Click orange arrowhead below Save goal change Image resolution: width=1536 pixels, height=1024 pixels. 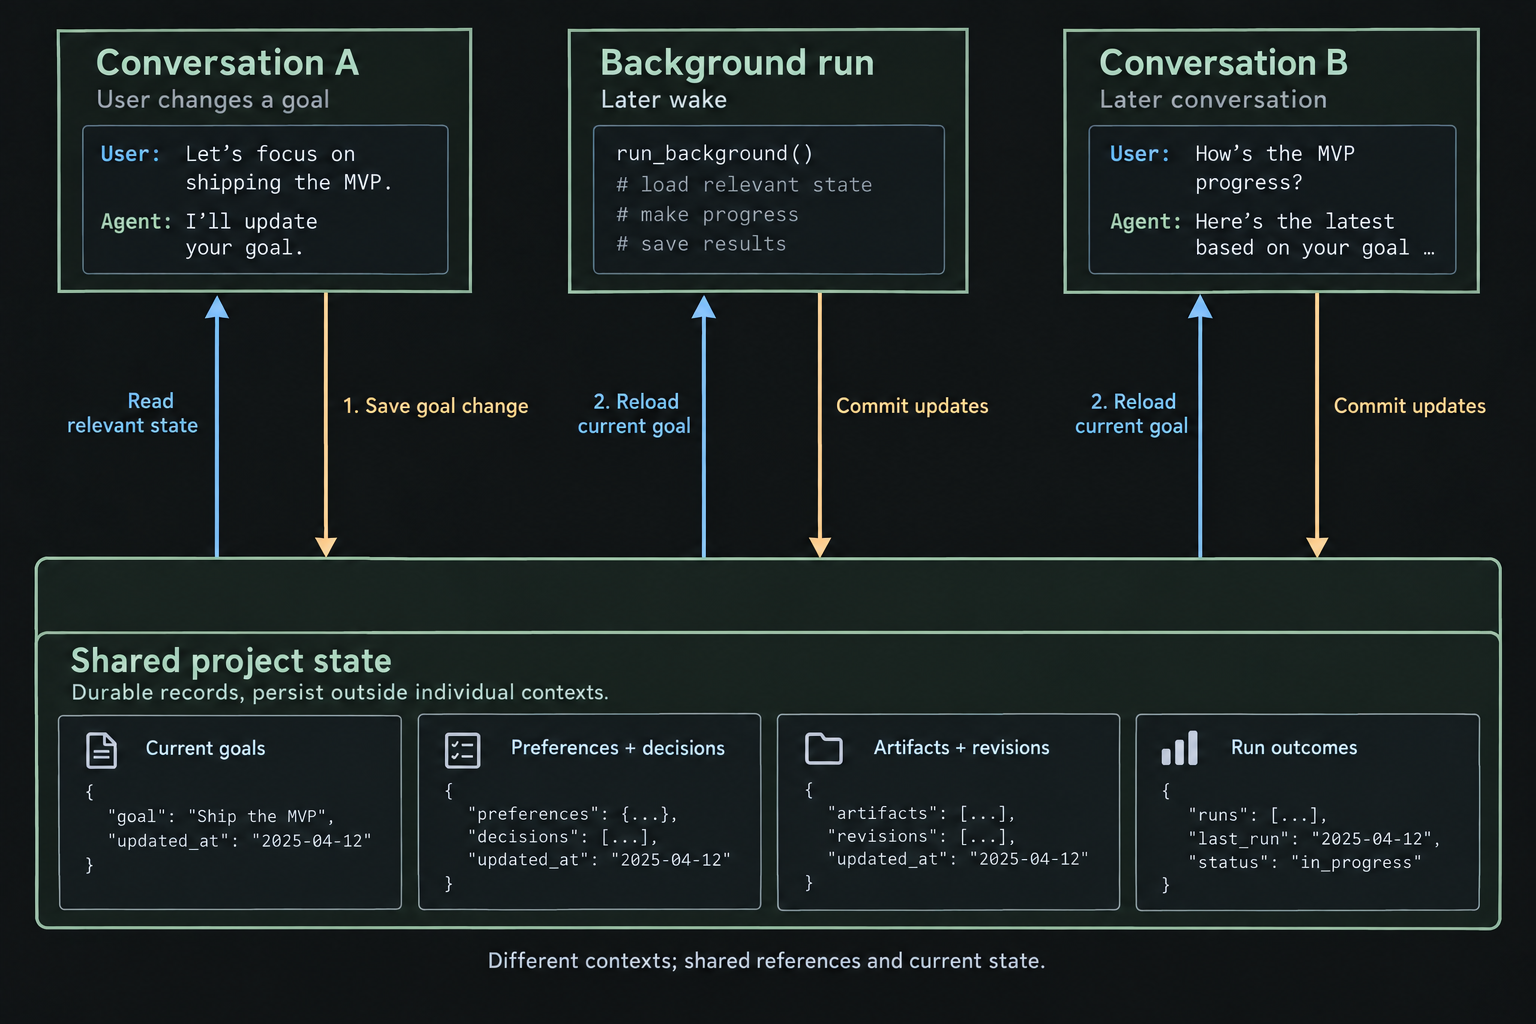coord(326,547)
